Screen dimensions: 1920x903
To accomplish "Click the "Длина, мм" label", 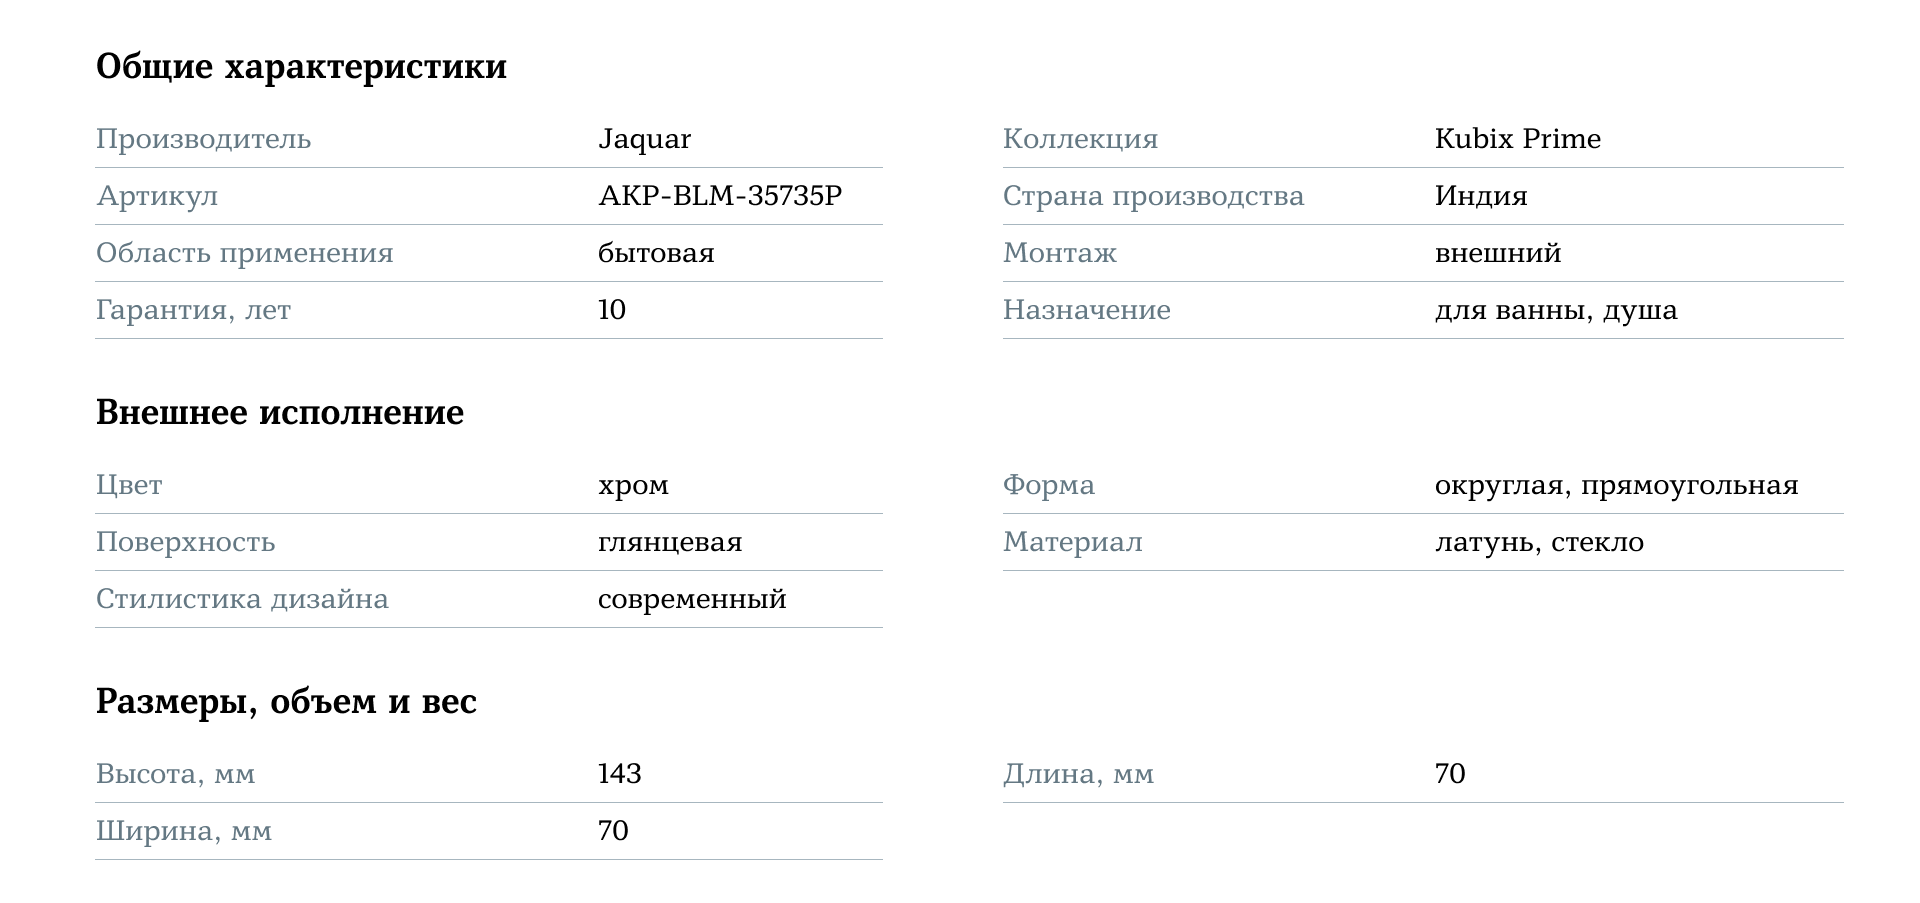I will point(1078,774).
